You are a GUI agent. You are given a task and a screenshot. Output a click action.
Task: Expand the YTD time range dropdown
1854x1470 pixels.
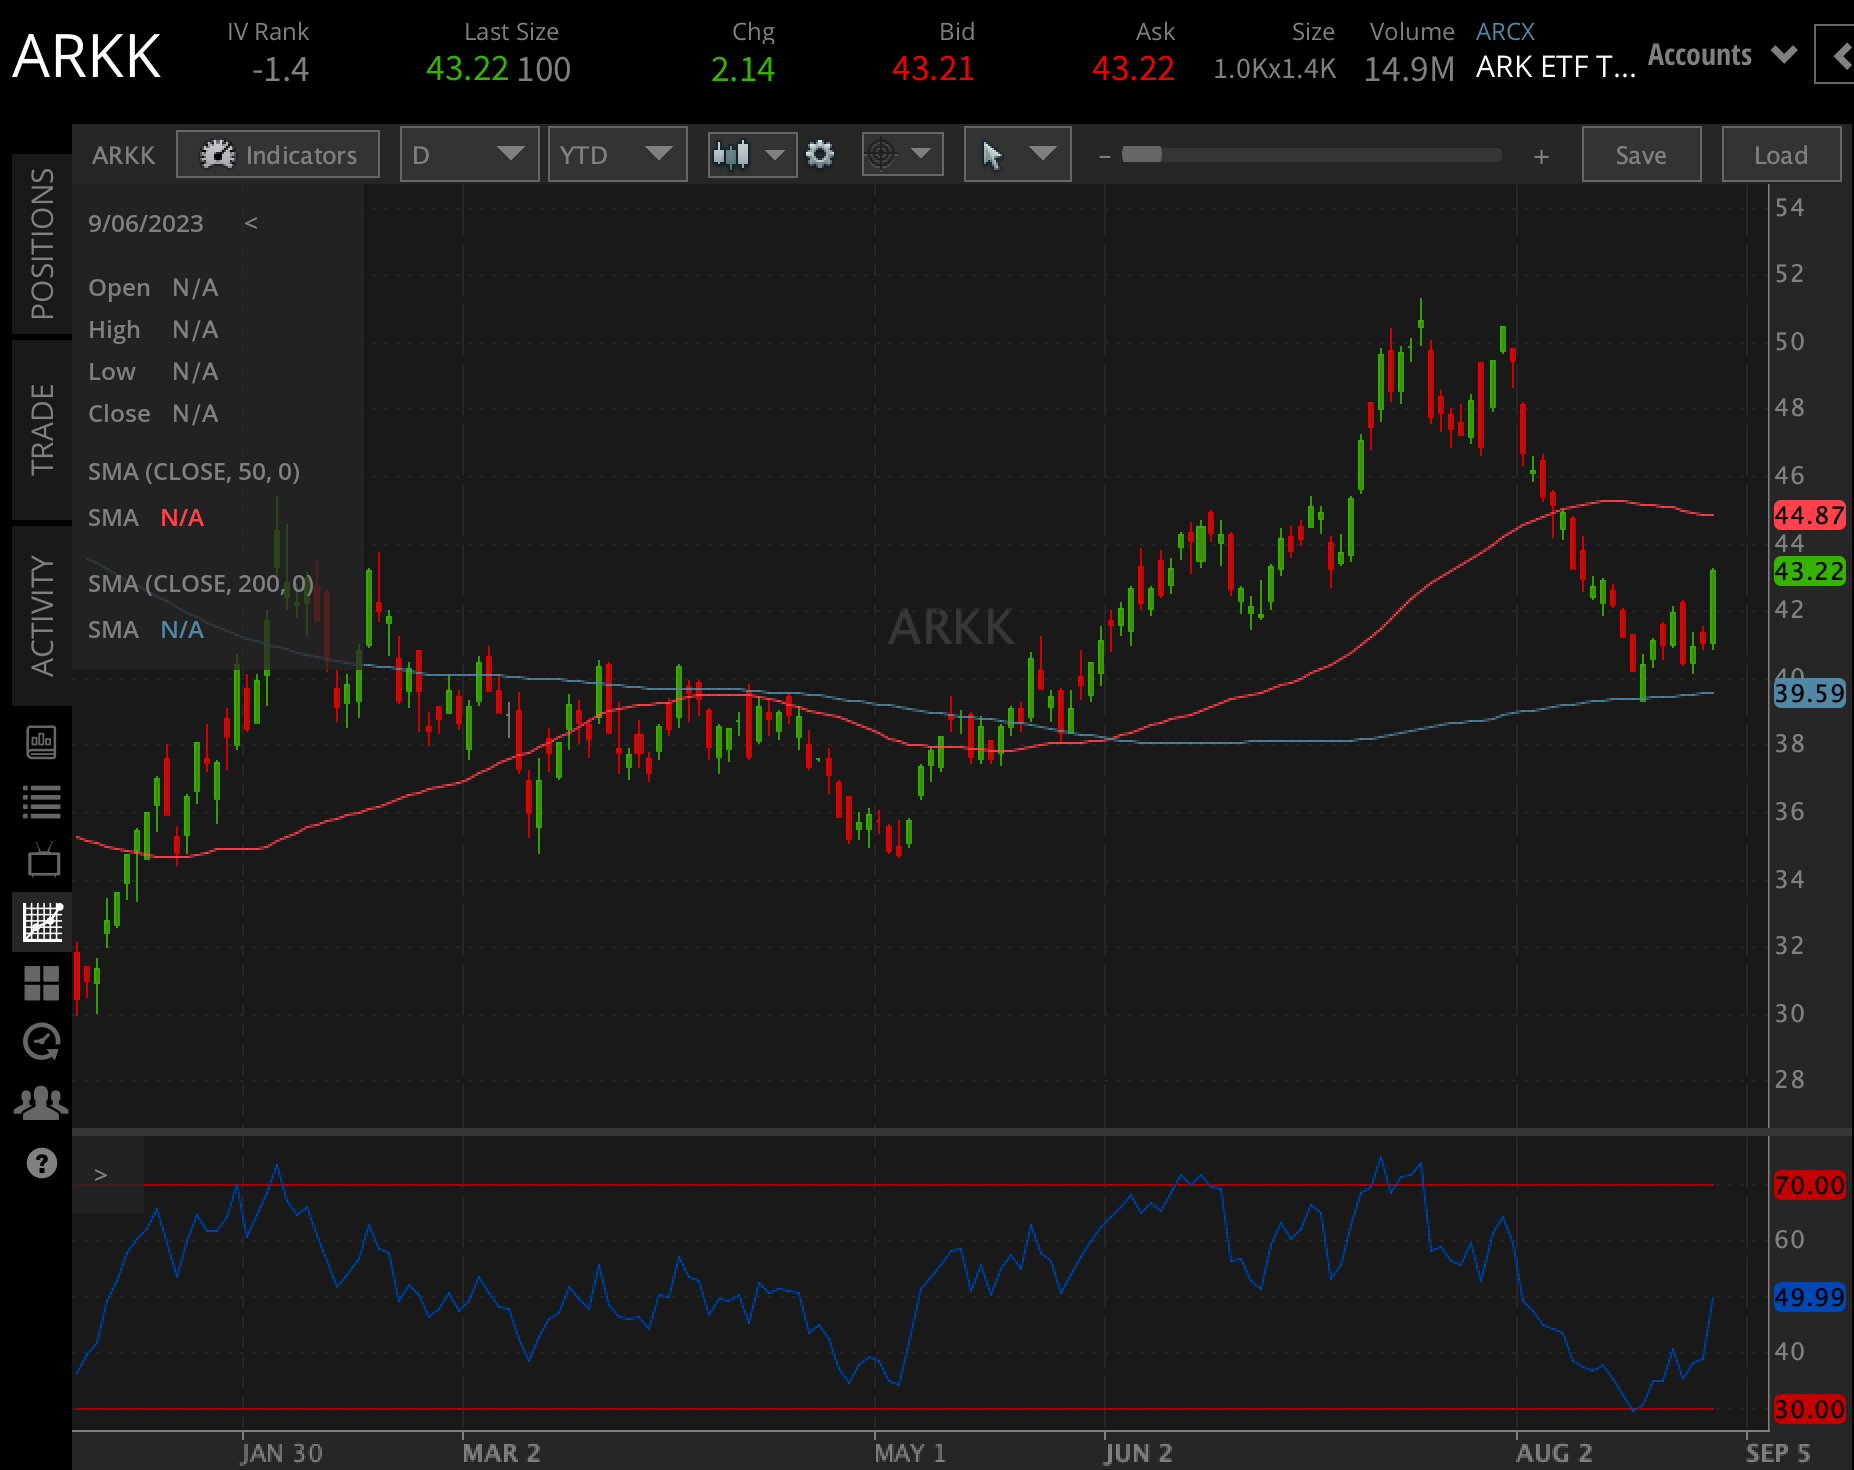(617, 155)
